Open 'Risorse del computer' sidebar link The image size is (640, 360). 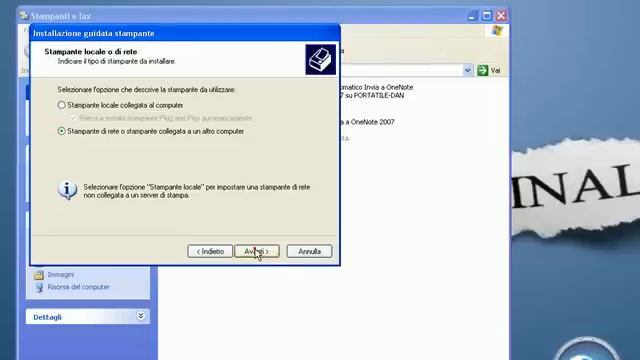(x=78, y=287)
